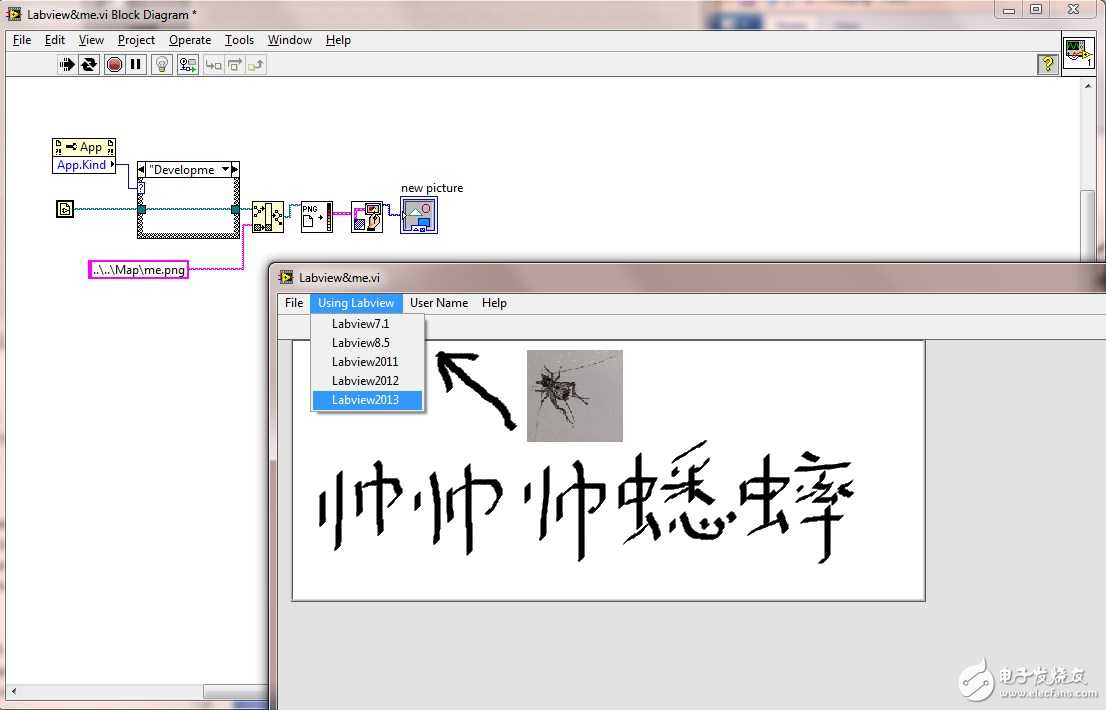Image resolution: width=1106 pixels, height=710 pixels.
Task: Choose Labview2012 from the menu
Action: pos(367,381)
